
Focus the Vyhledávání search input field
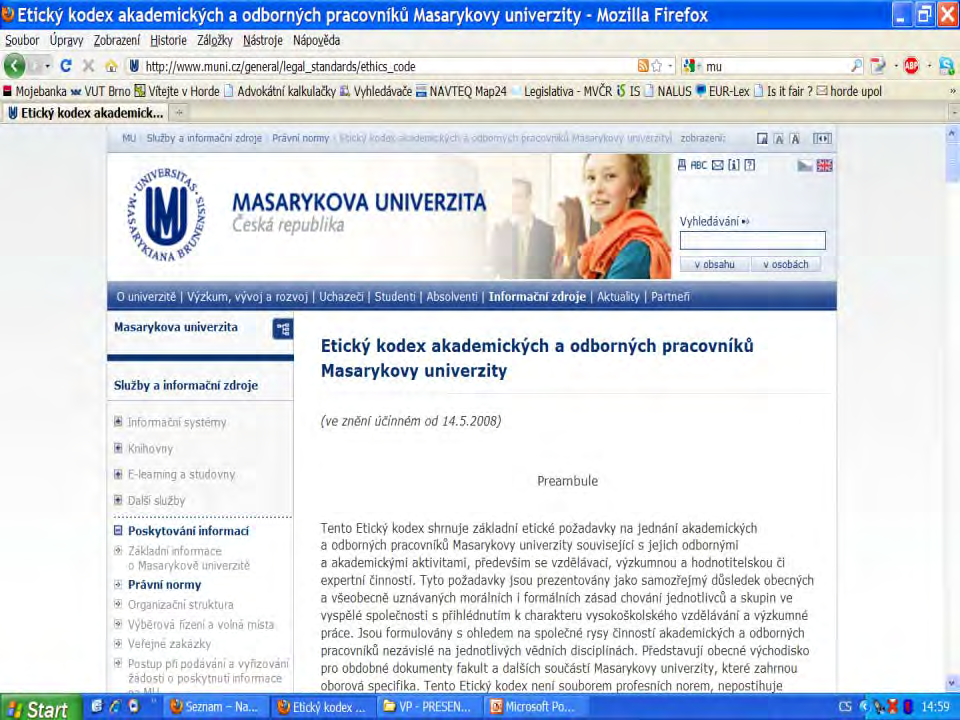(752, 240)
